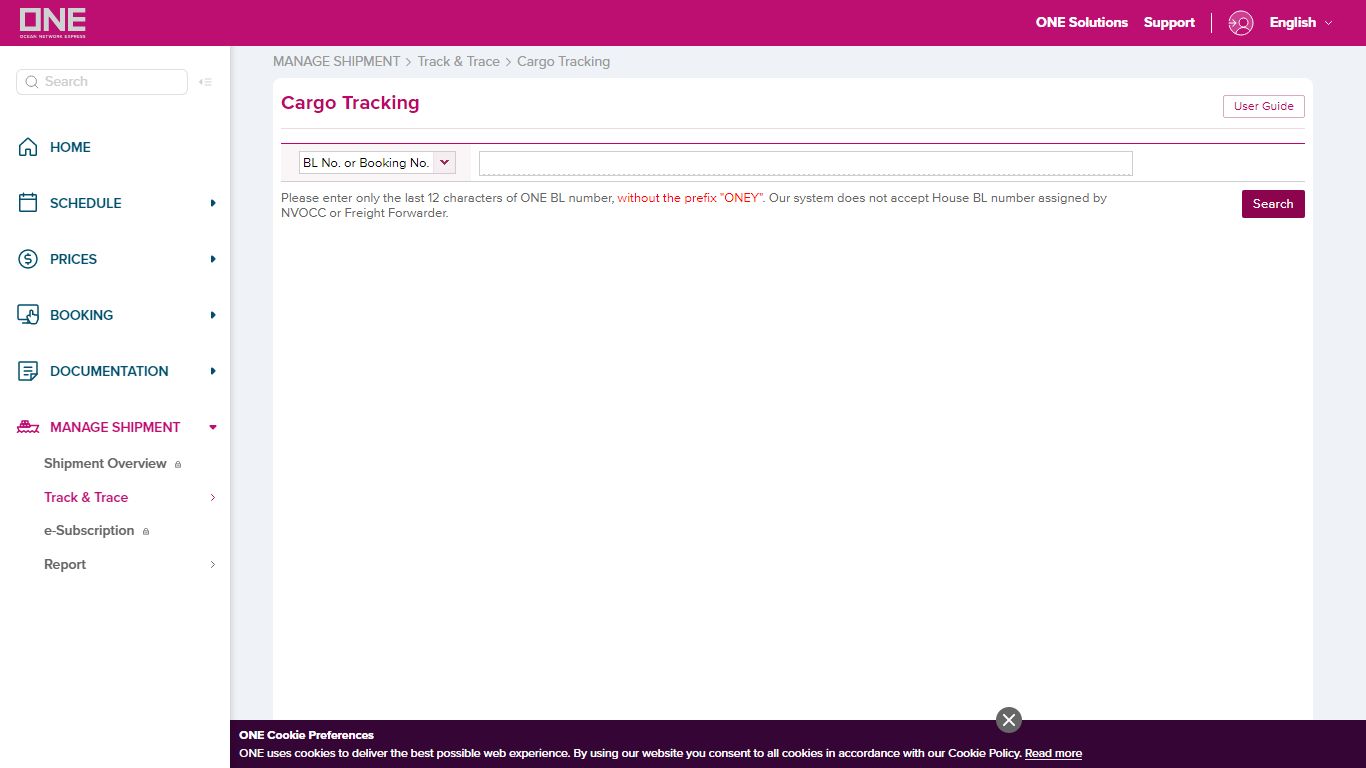The height and width of the screenshot is (768, 1366).
Task: Click the Manage Shipment ship icon
Action: [28, 427]
